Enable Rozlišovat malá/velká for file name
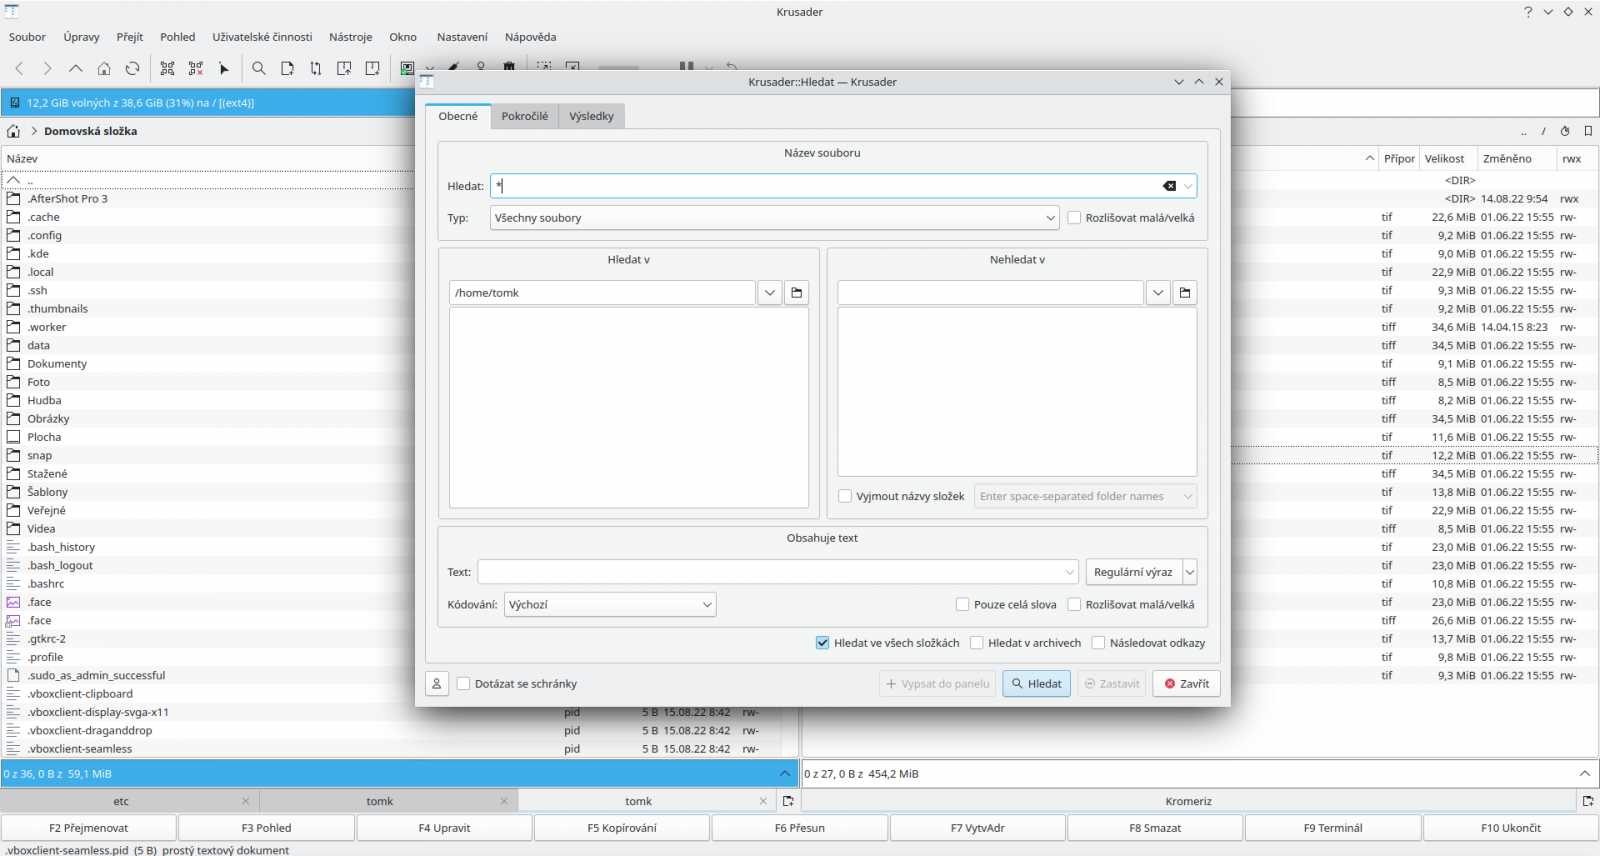The width and height of the screenshot is (1600, 856). click(1131, 218)
